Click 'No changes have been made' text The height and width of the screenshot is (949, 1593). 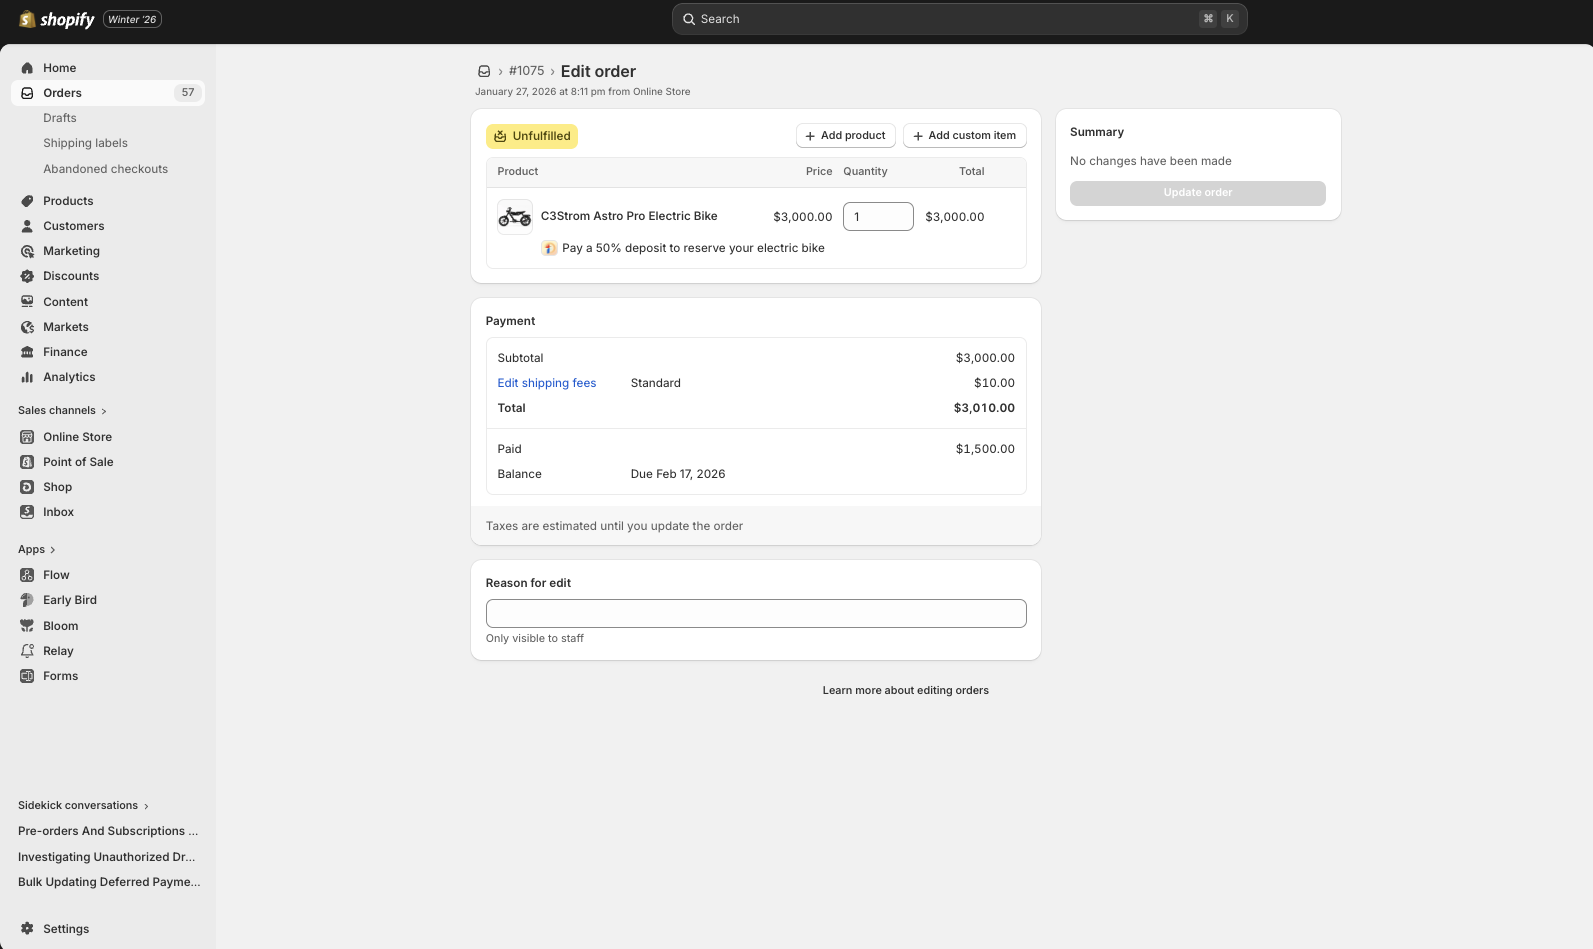1151,161
